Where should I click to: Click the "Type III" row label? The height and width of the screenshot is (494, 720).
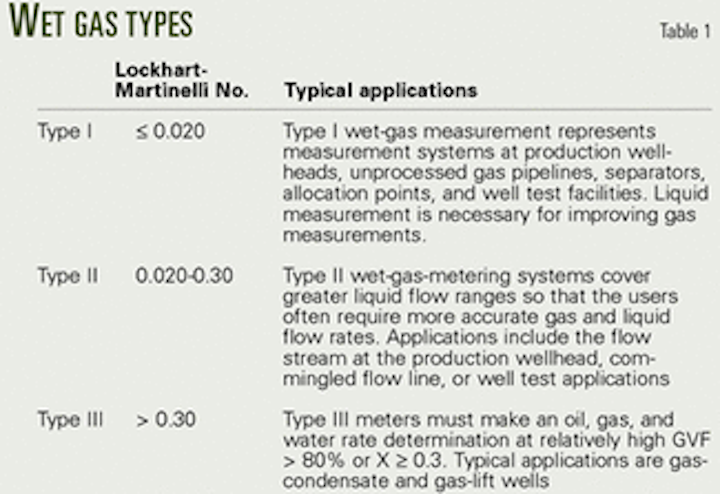[71, 419]
